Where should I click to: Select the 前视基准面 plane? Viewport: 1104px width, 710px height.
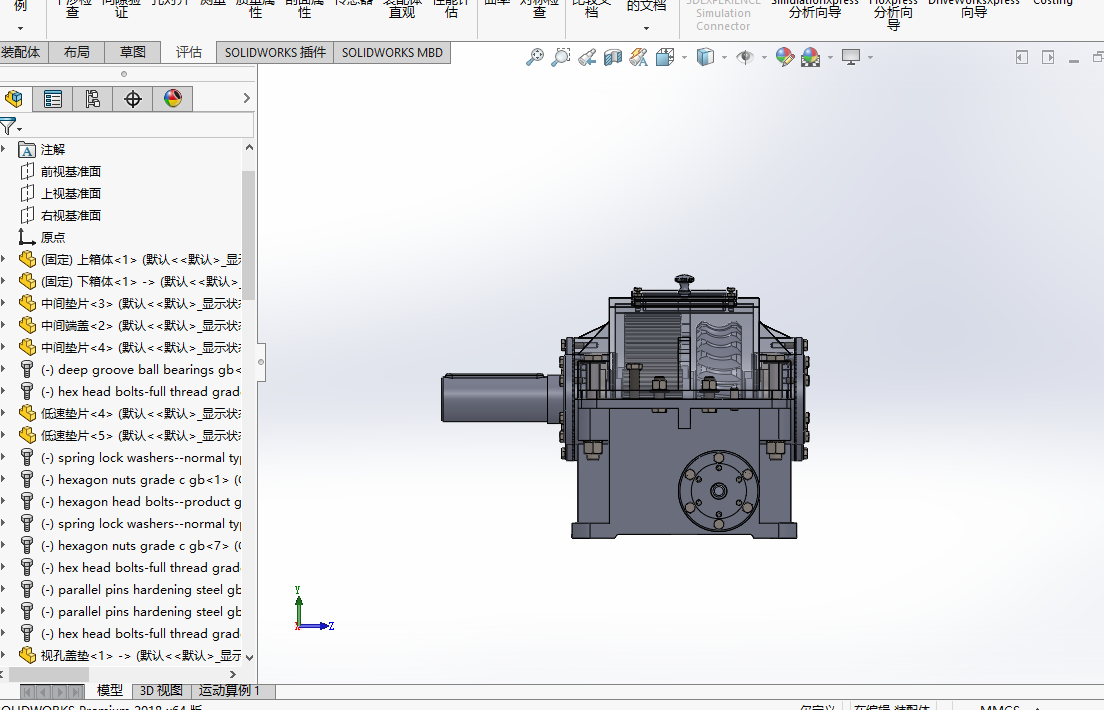coord(61,171)
